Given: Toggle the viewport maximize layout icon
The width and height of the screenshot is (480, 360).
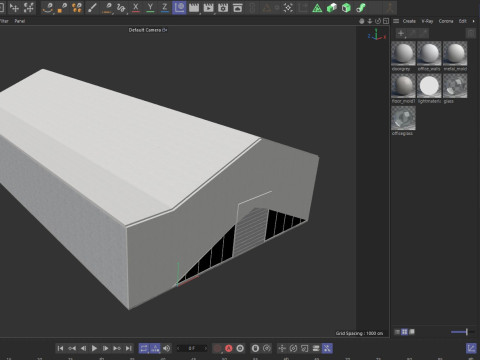Looking at the screenshot, I should tap(386, 21).
